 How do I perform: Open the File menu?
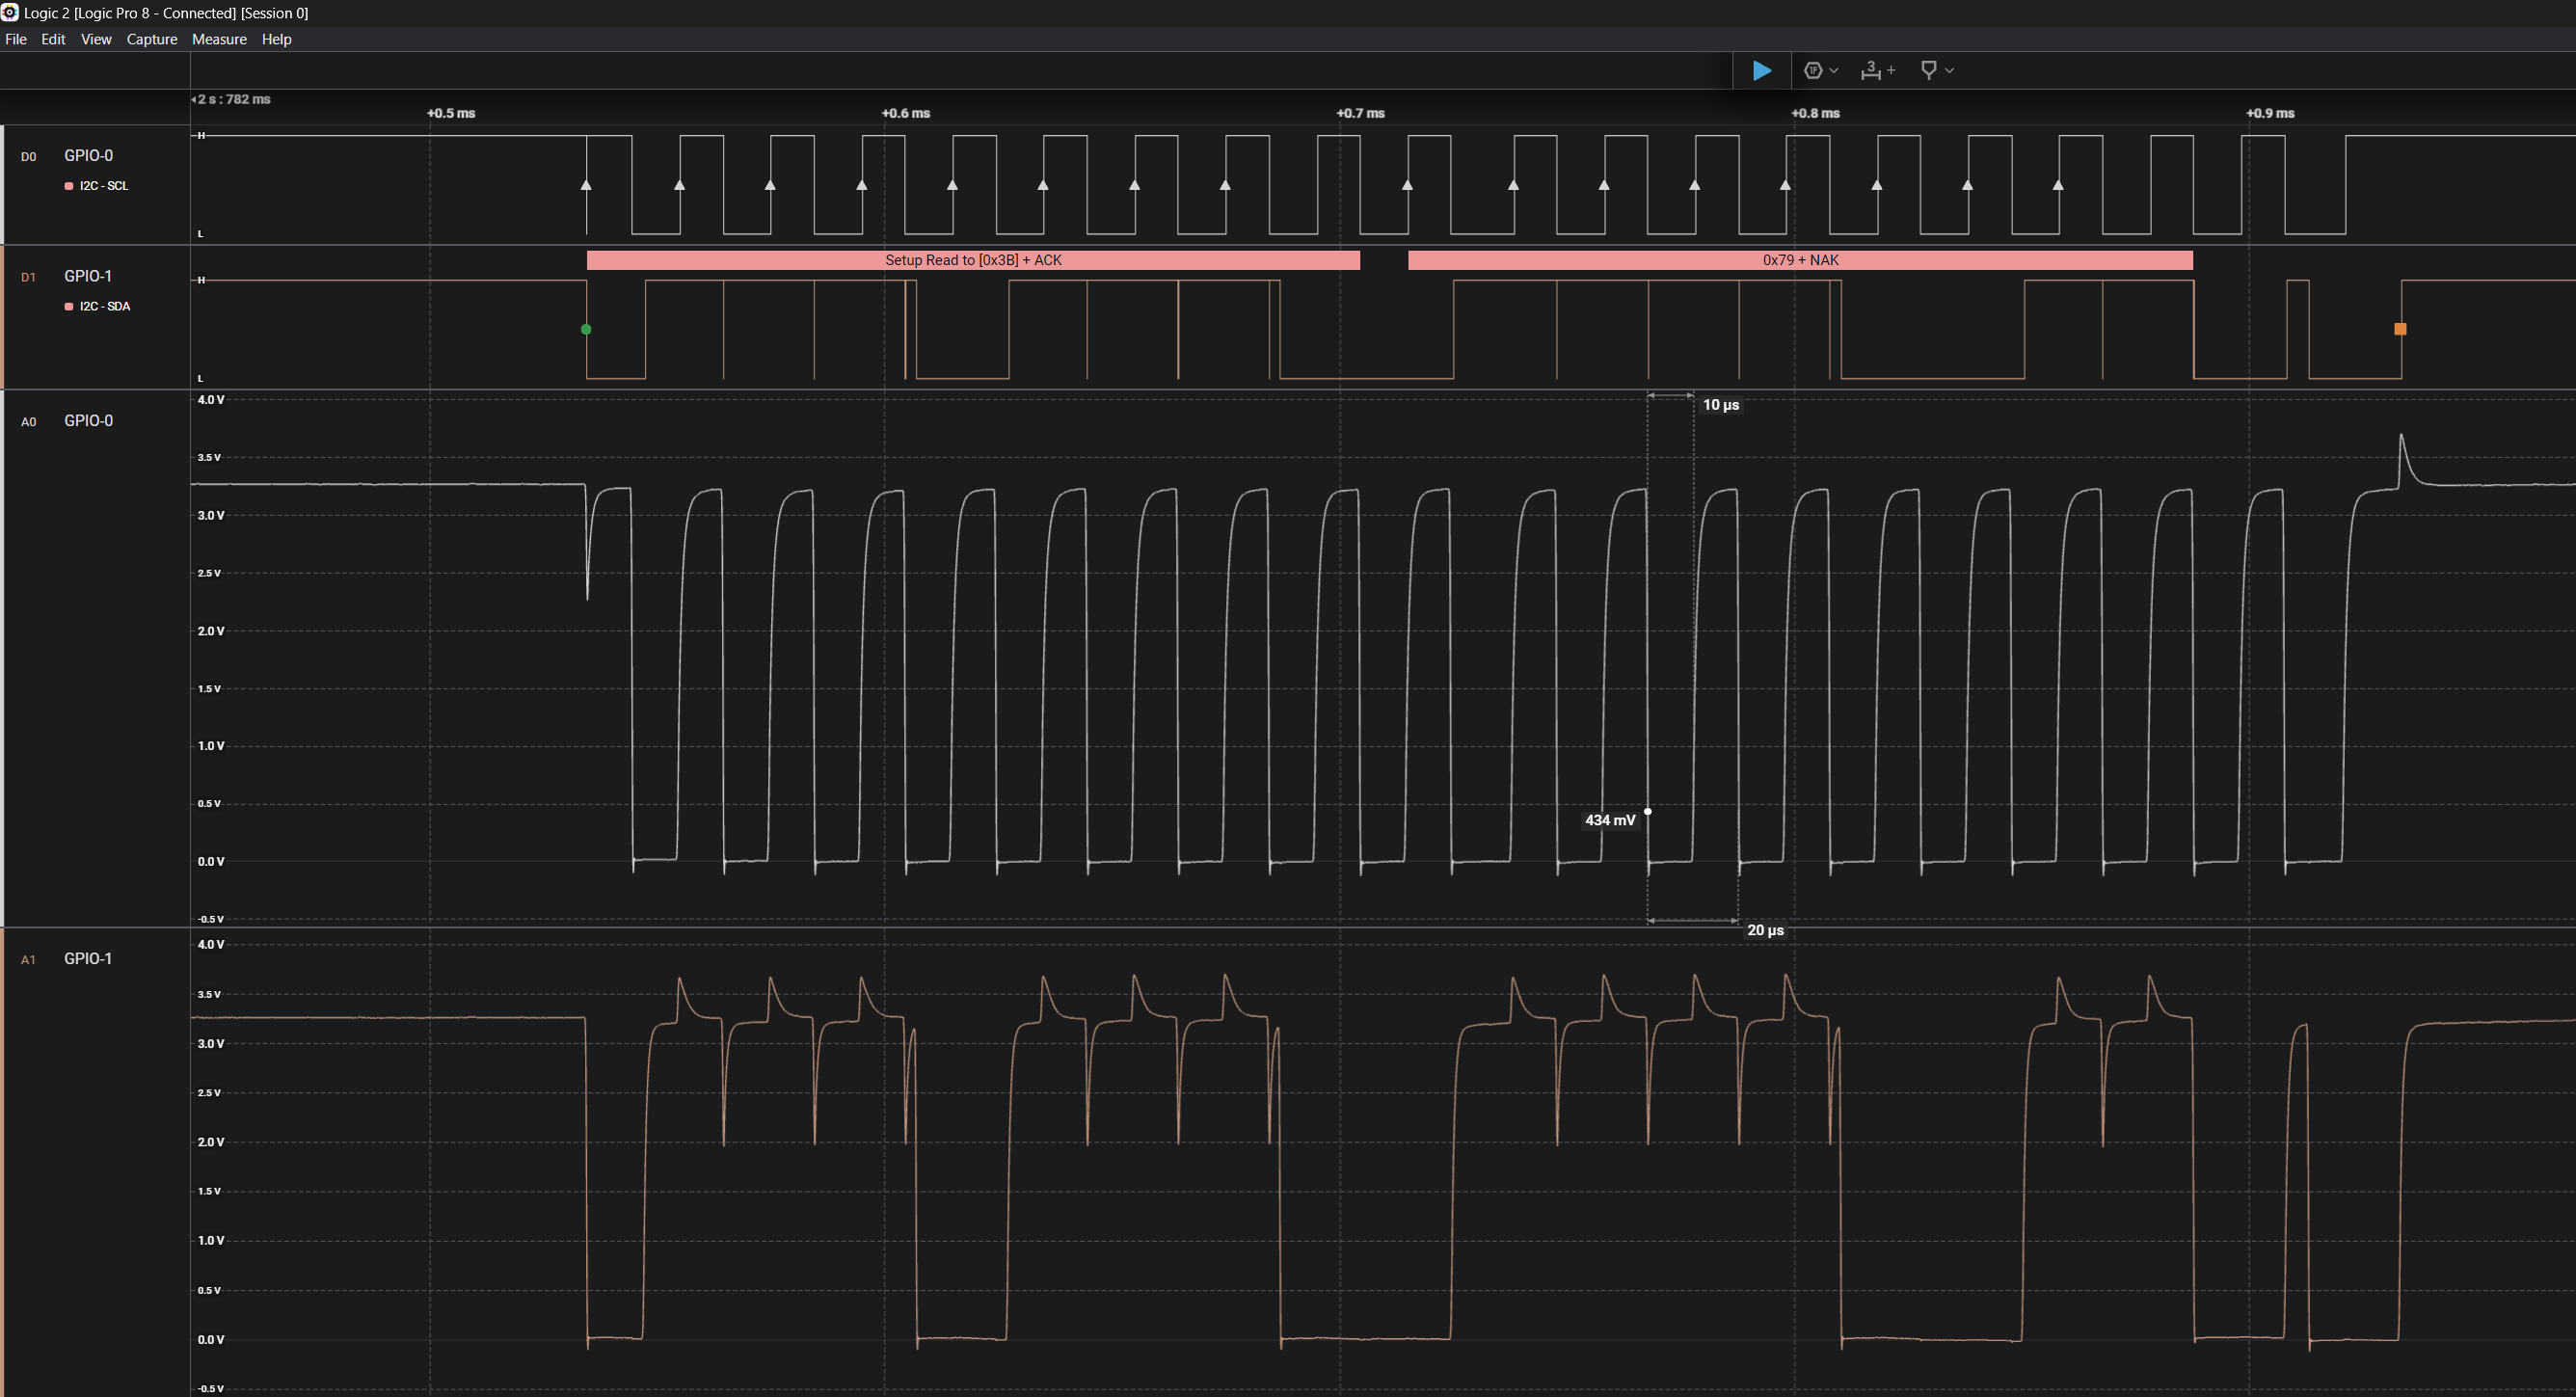[16, 39]
